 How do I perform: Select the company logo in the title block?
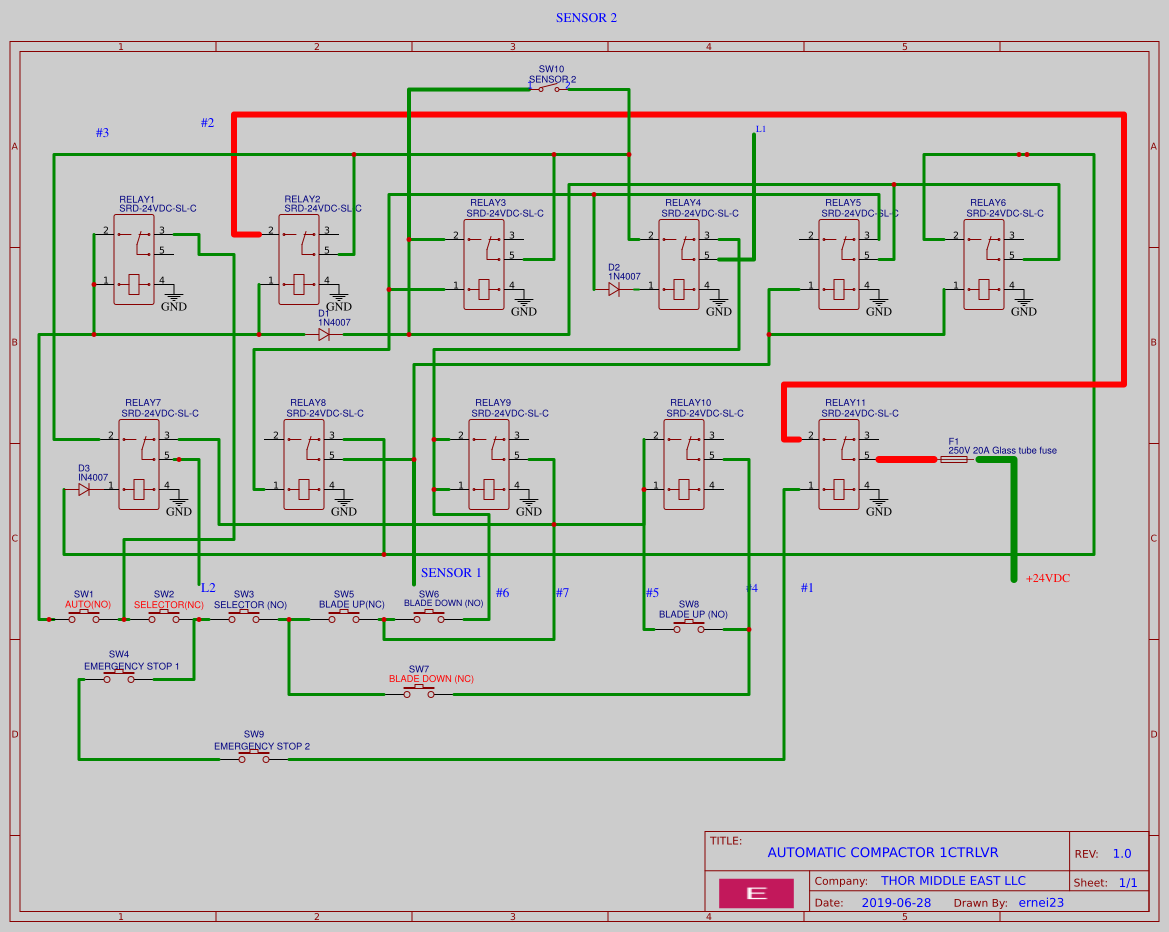click(x=756, y=892)
